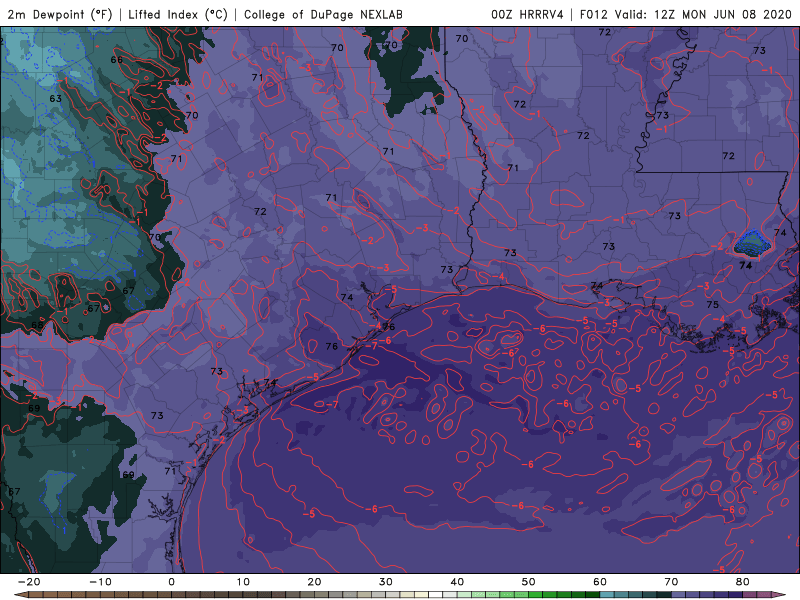
Task: Click the "68" dewpoint value on the map
Action: point(37,325)
